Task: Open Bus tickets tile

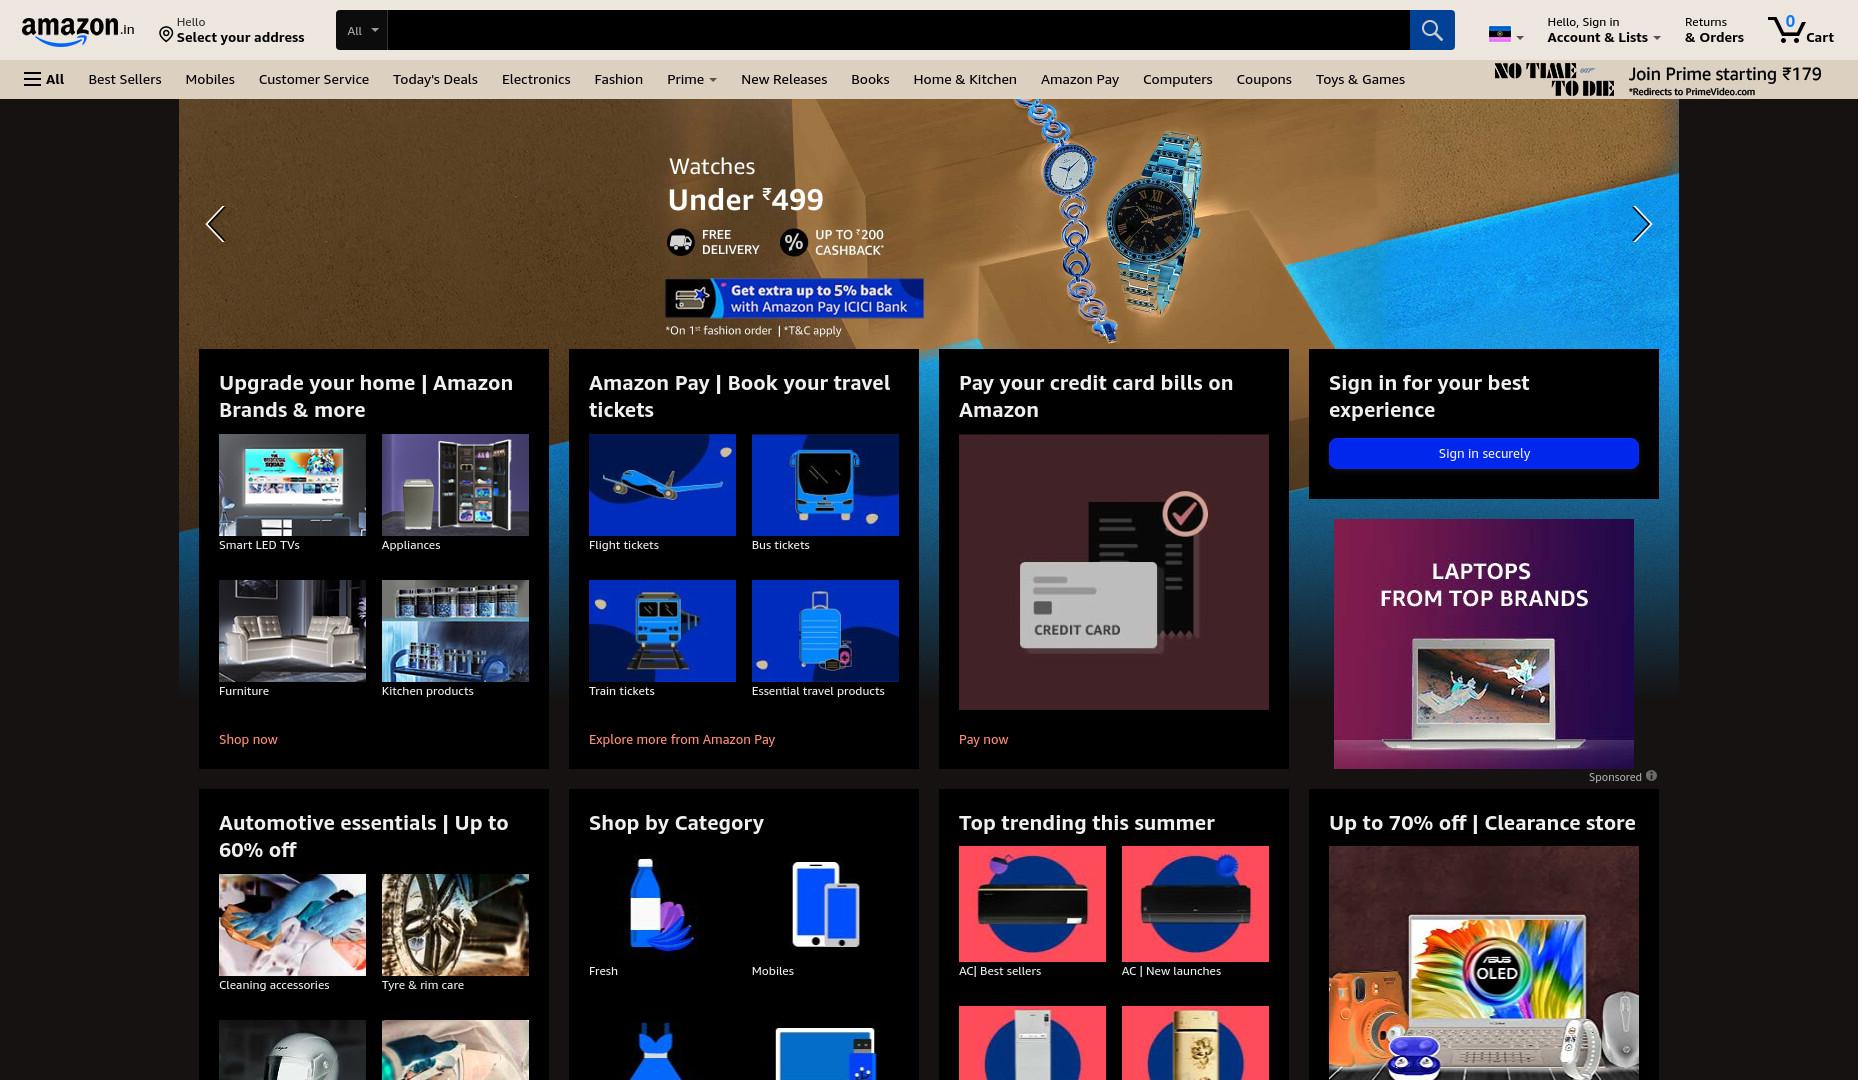Action: point(825,485)
